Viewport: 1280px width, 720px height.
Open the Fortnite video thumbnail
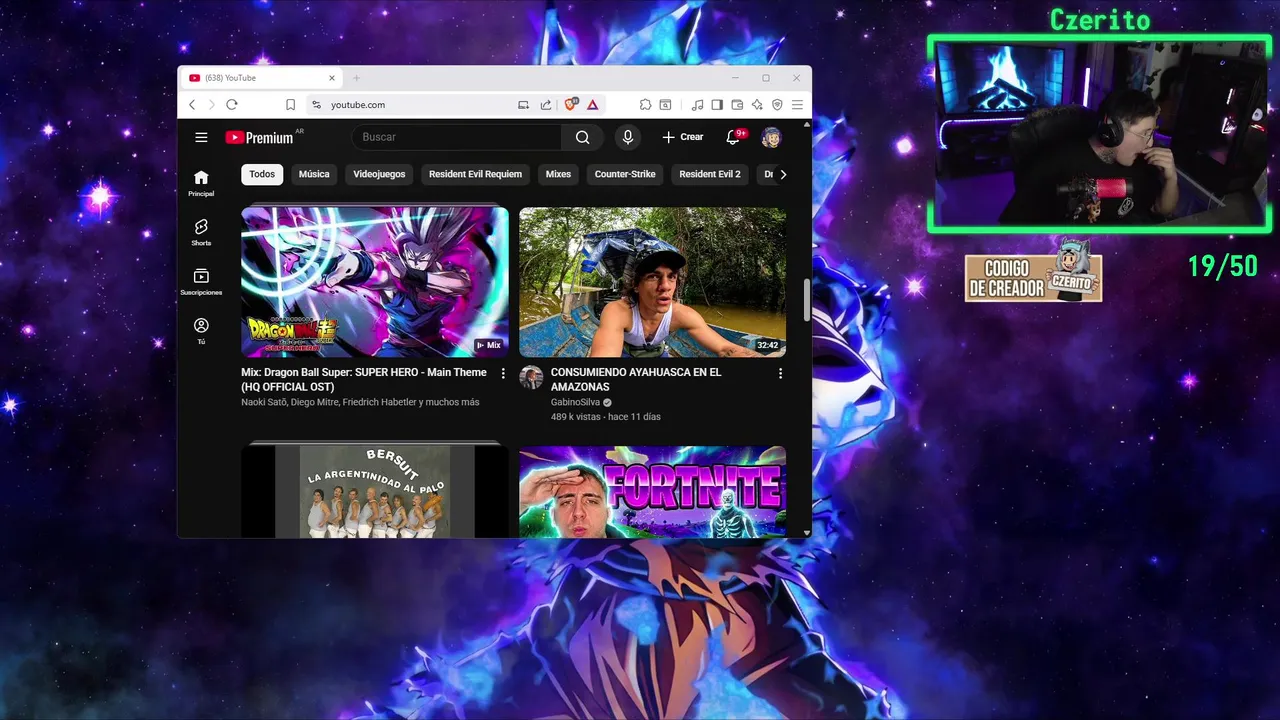(652, 492)
